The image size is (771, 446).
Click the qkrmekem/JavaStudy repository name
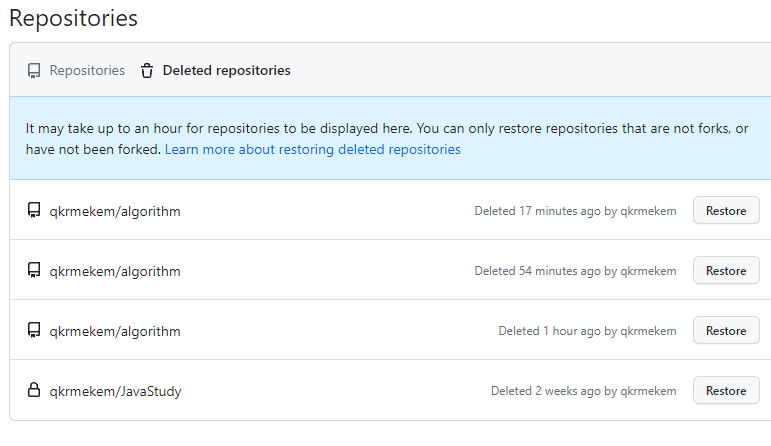(115, 391)
